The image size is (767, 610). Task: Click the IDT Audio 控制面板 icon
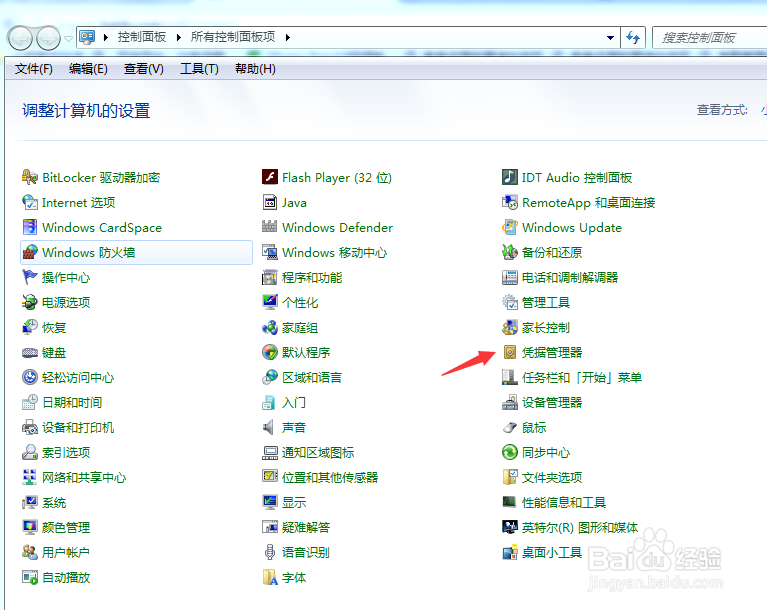tap(510, 177)
